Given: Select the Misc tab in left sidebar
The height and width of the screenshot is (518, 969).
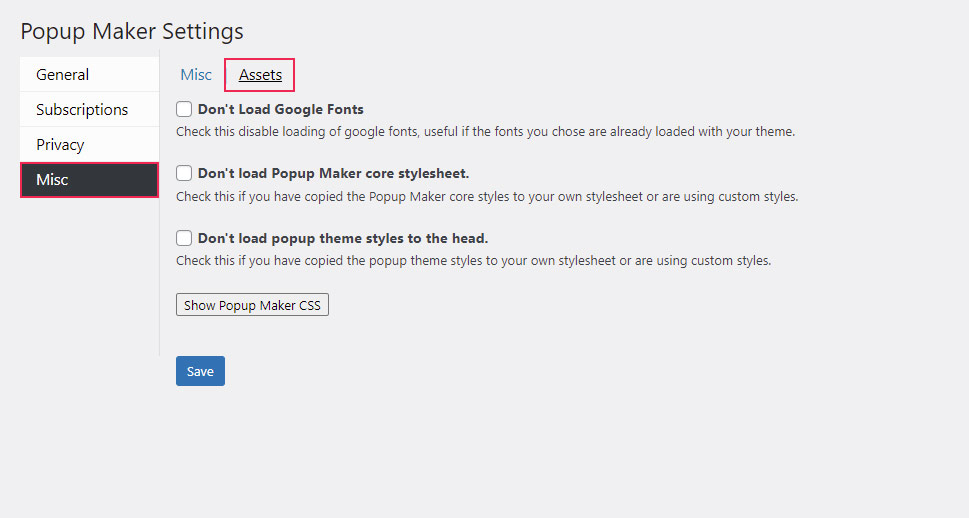Looking at the screenshot, I should pyautogui.click(x=89, y=180).
